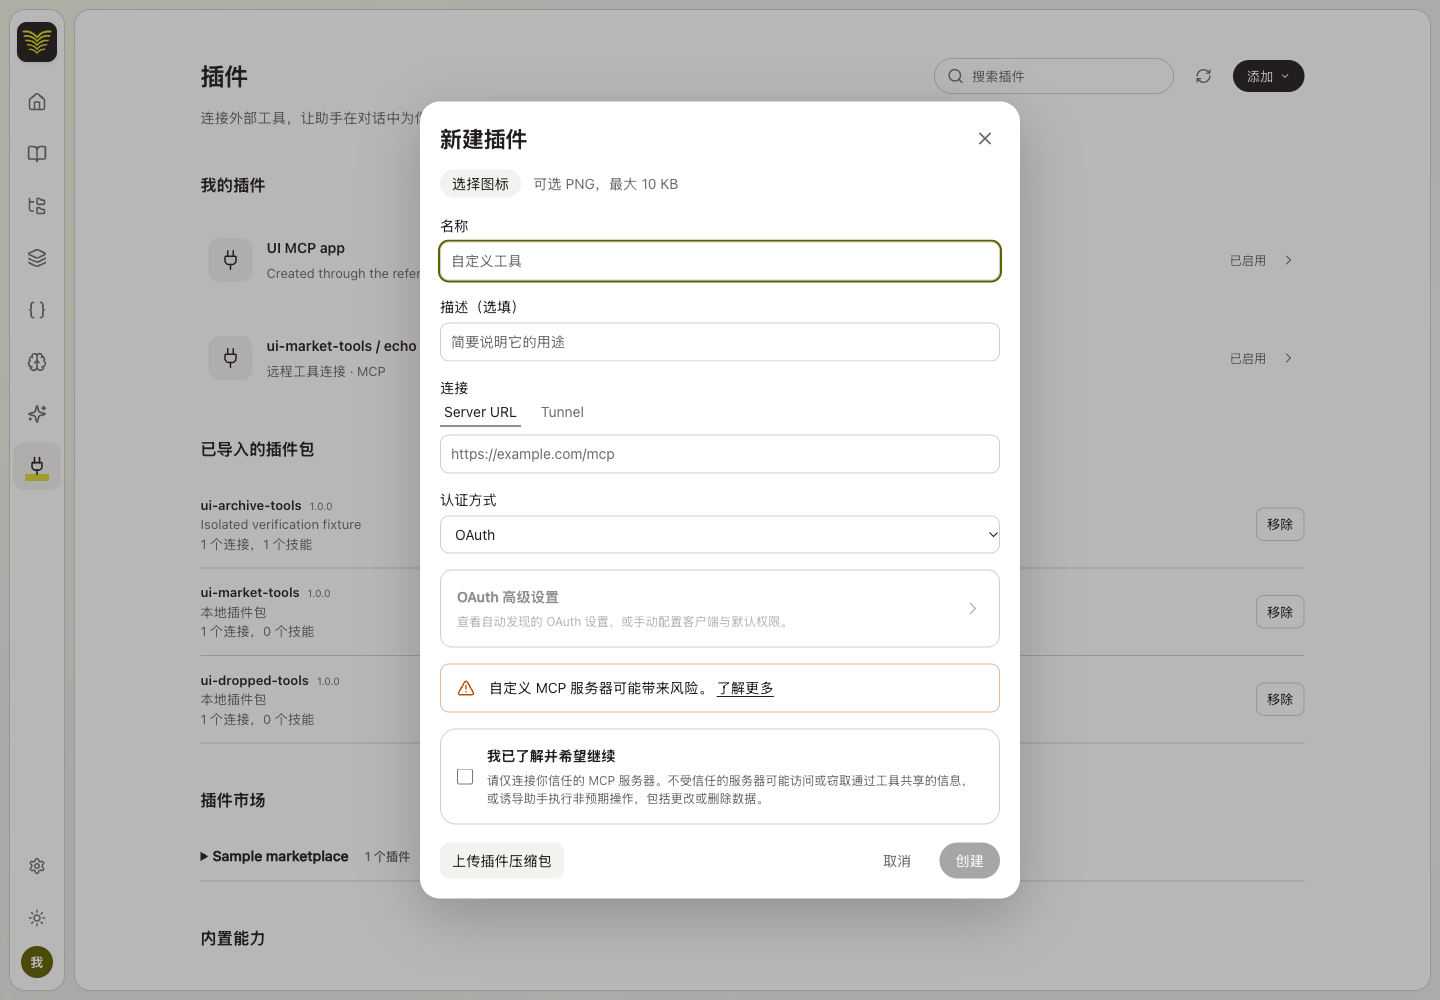Open the home icon in sidebar

pyautogui.click(x=37, y=102)
